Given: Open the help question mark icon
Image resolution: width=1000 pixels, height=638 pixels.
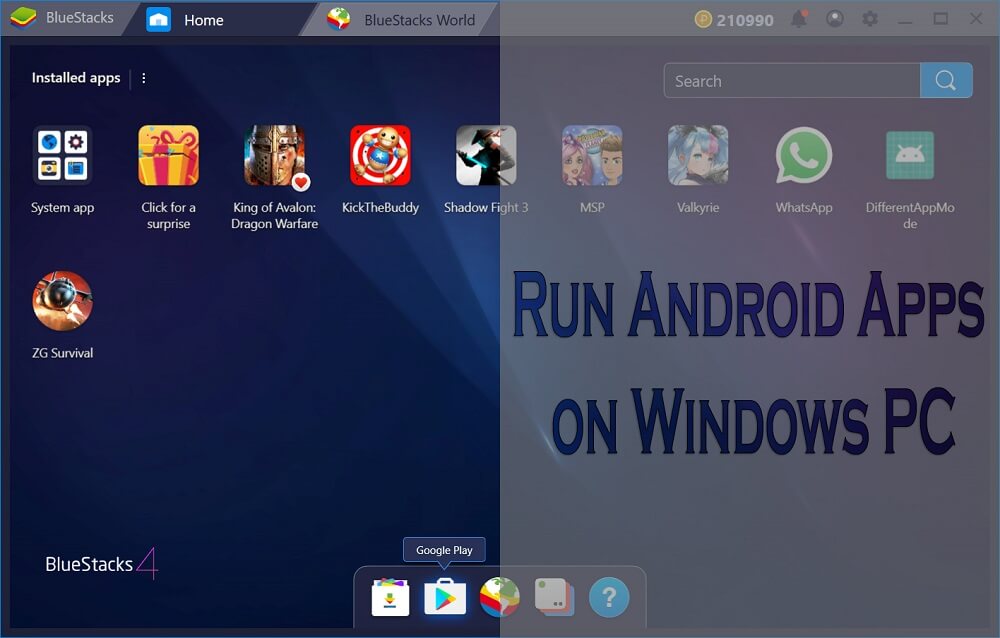Looking at the screenshot, I should tap(609, 598).
